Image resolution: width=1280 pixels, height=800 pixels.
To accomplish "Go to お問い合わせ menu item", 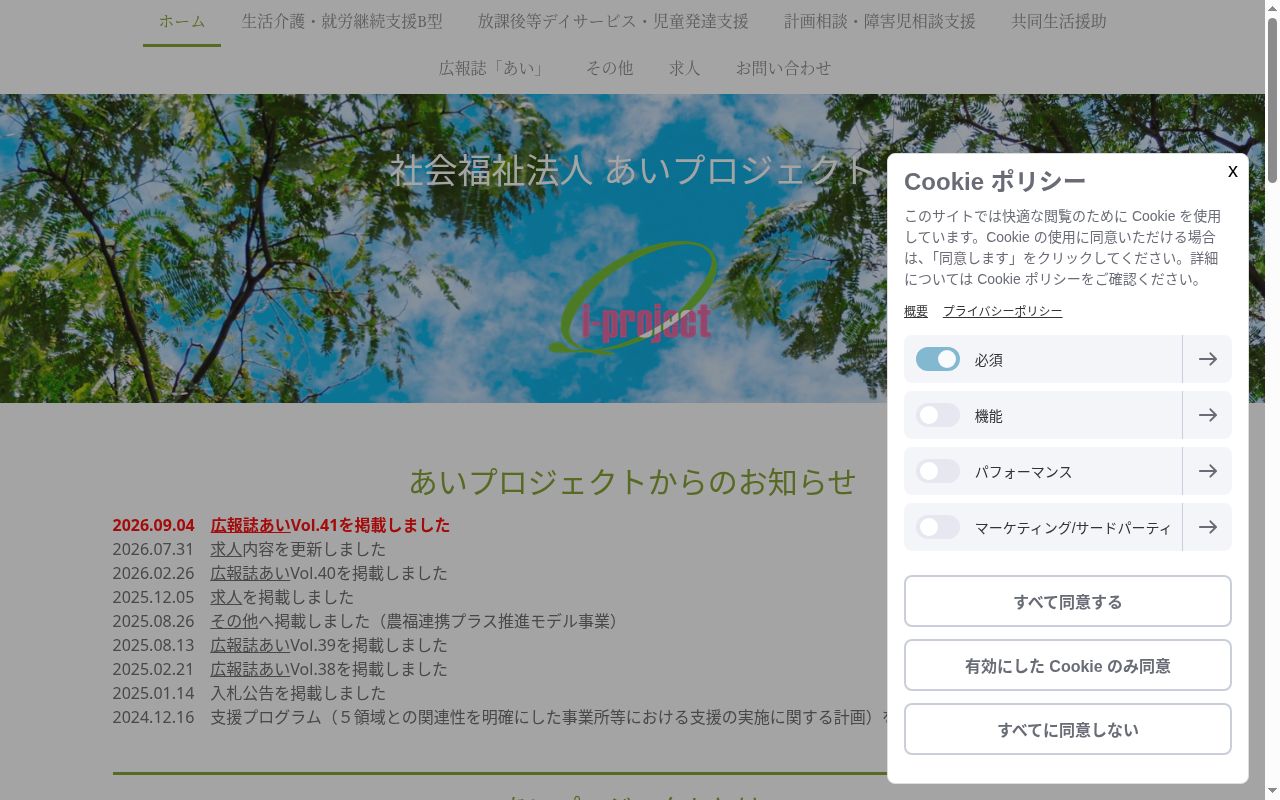I will coord(784,68).
